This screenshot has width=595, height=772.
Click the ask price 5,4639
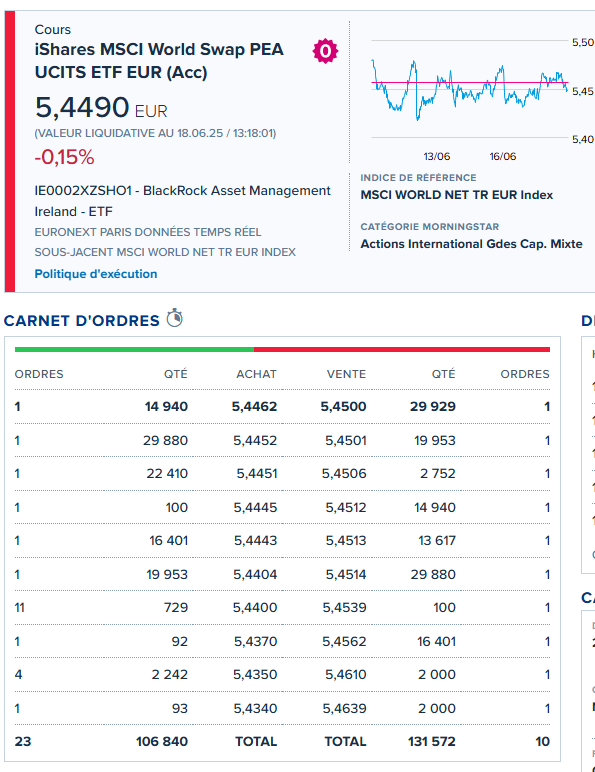pyautogui.click(x=344, y=708)
